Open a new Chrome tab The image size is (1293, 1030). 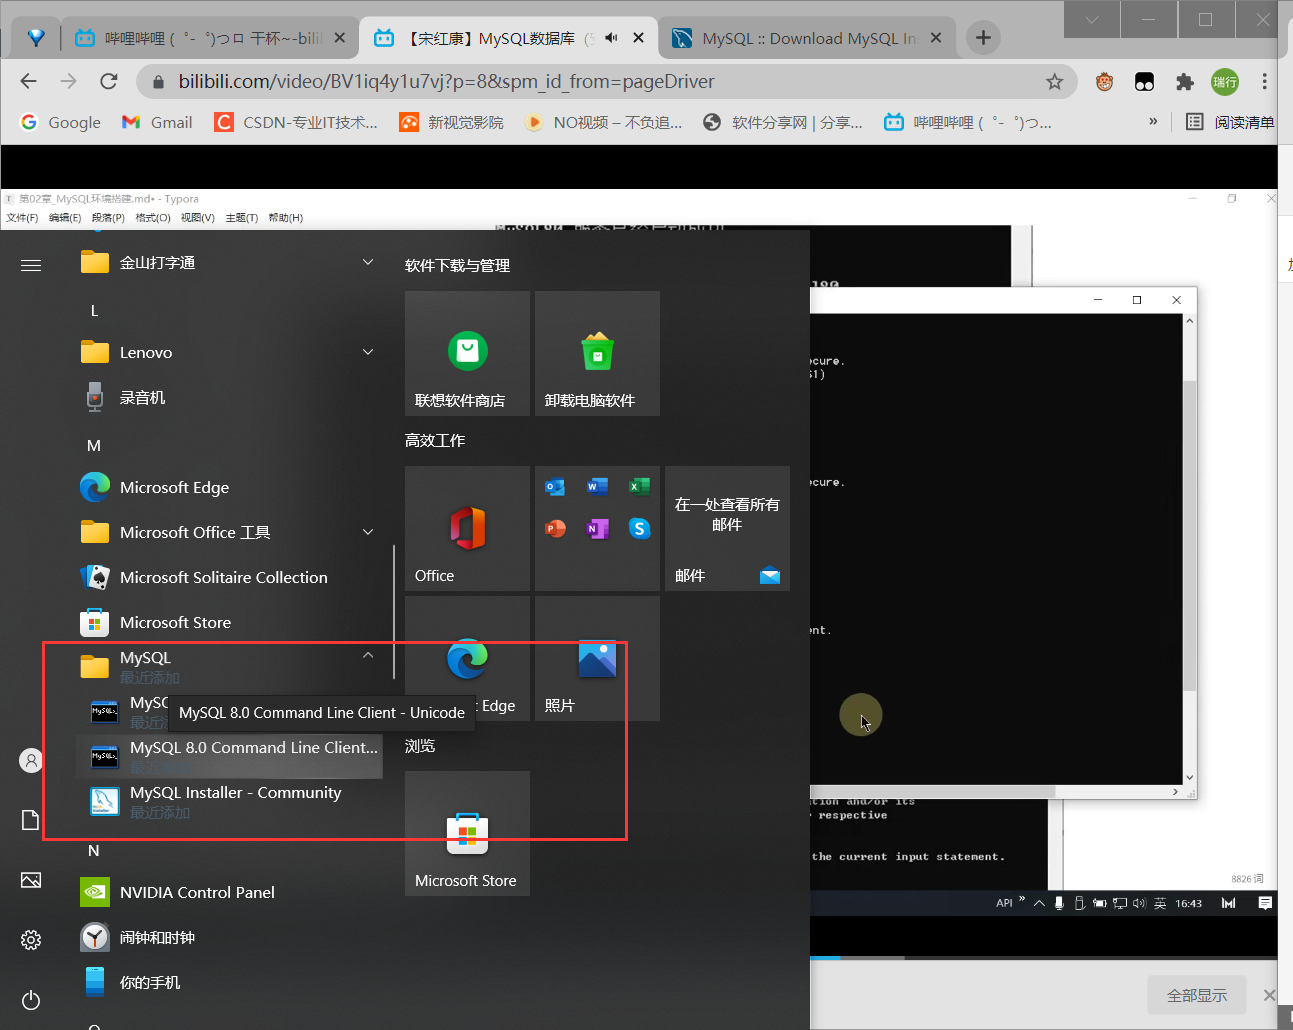983,38
